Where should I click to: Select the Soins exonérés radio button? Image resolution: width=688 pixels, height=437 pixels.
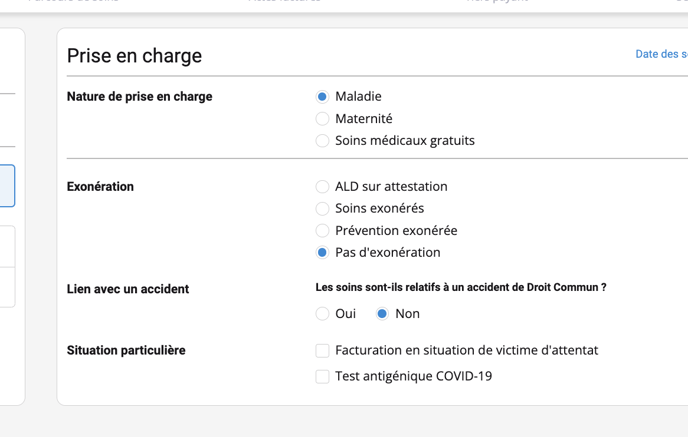(x=322, y=209)
